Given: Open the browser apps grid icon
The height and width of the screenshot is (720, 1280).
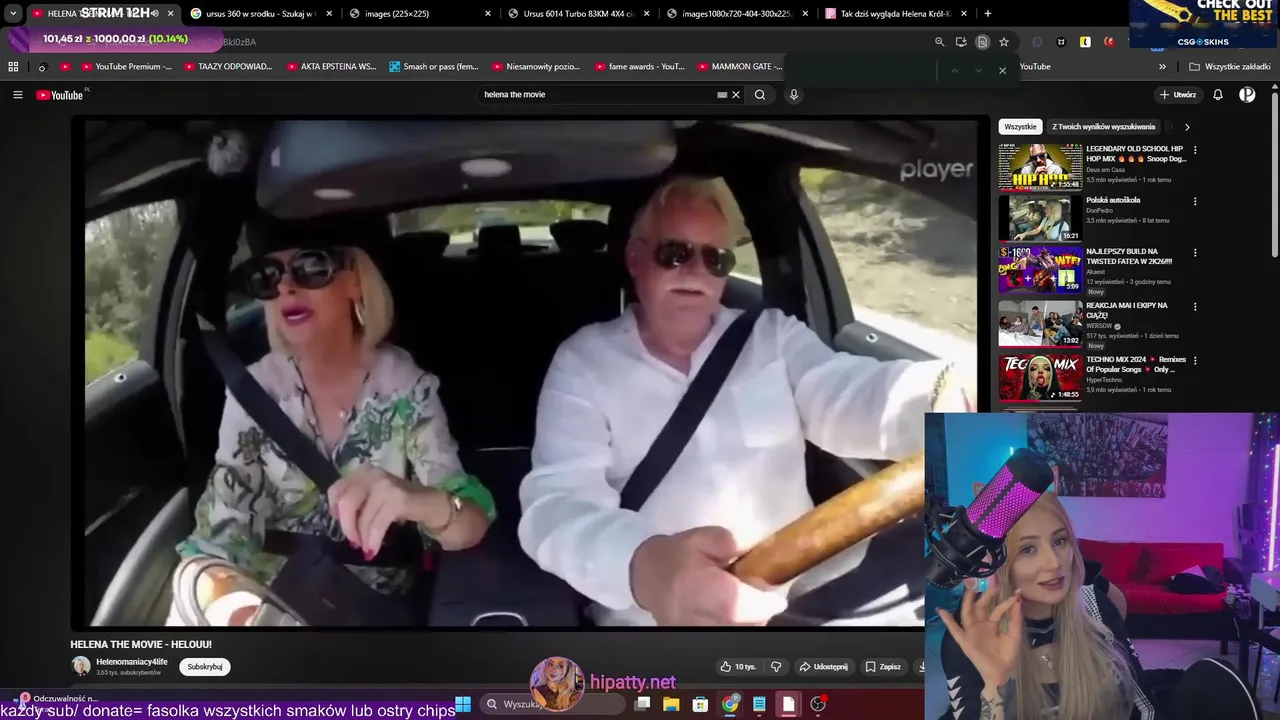Looking at the screenshot, I should coord(13,67).
